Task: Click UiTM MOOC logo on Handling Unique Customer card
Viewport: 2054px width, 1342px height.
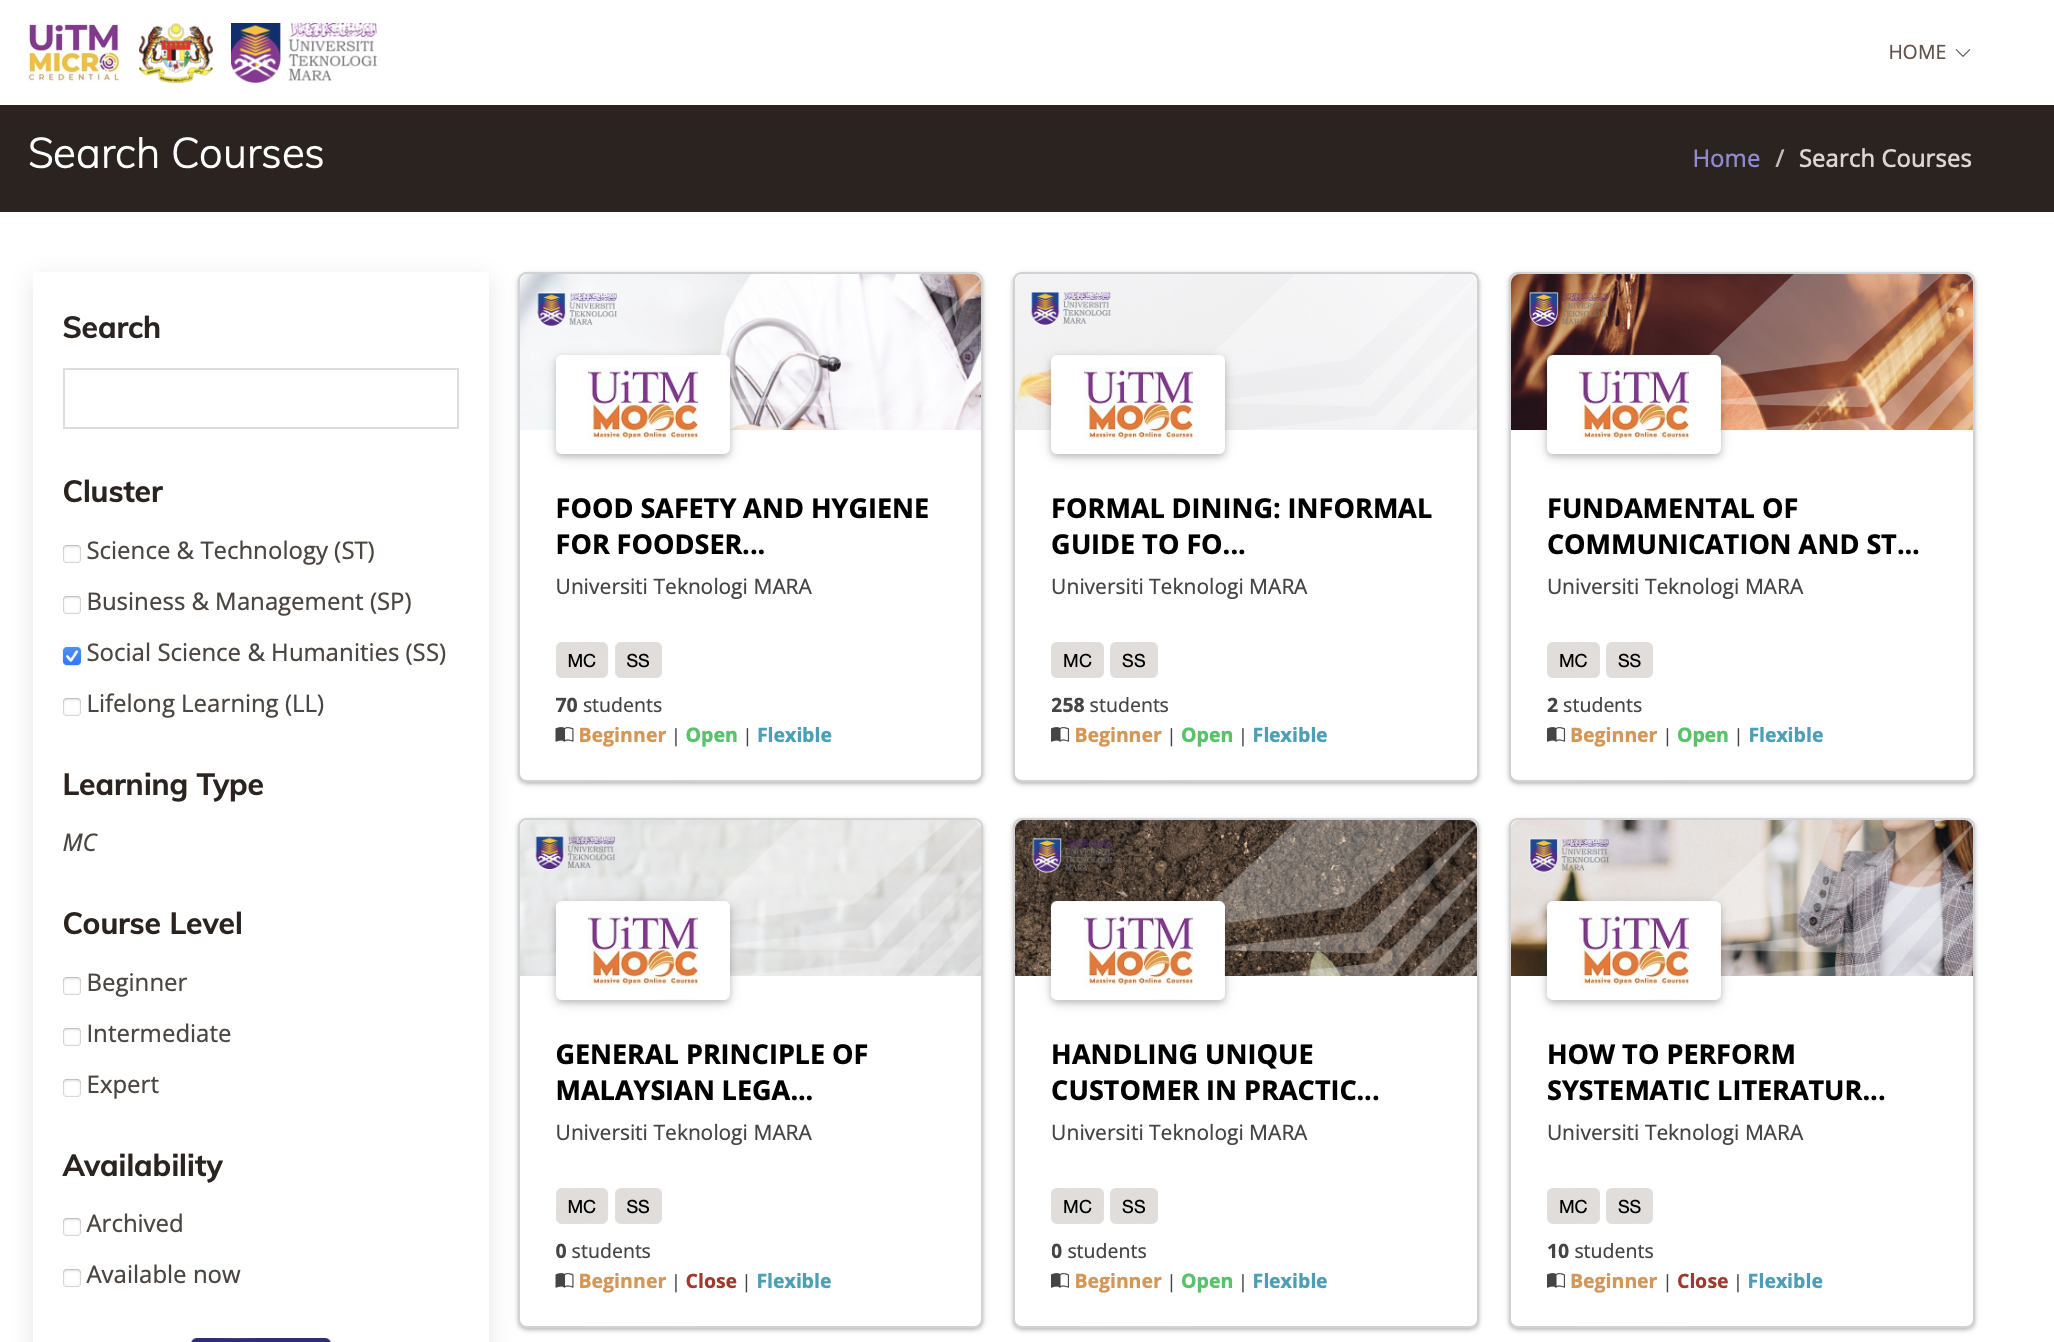Action: point(1138,950)
